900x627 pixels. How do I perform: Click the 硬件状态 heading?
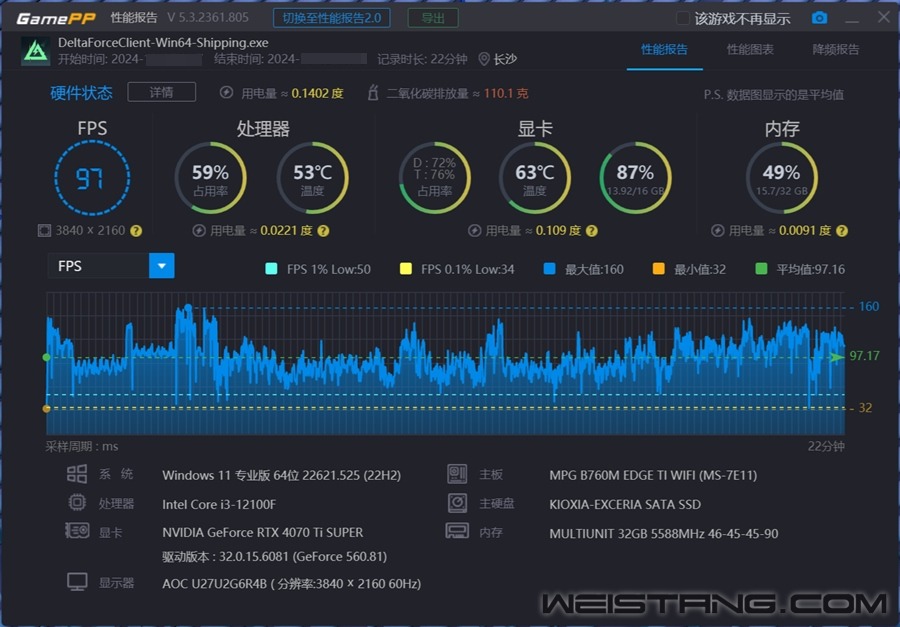82,93
